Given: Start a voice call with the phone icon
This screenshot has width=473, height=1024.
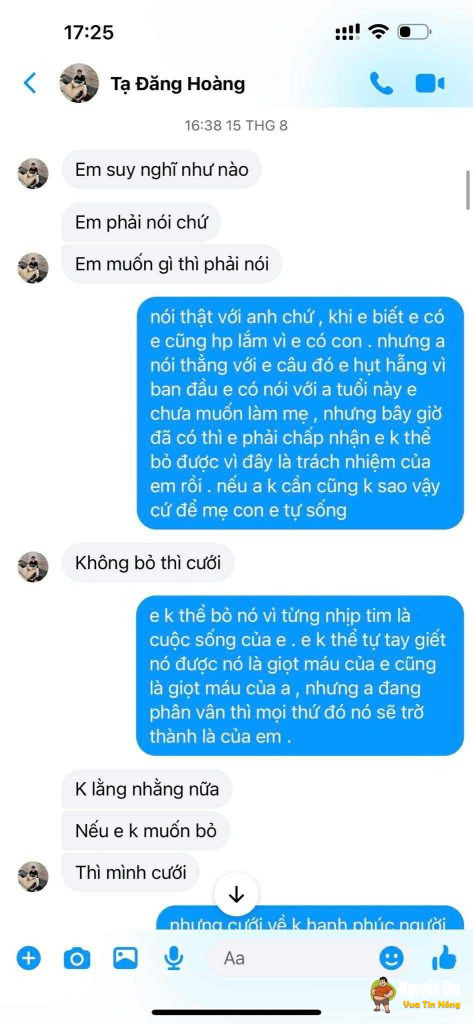Looking at the screenshot, I should (x=382, y=84).
